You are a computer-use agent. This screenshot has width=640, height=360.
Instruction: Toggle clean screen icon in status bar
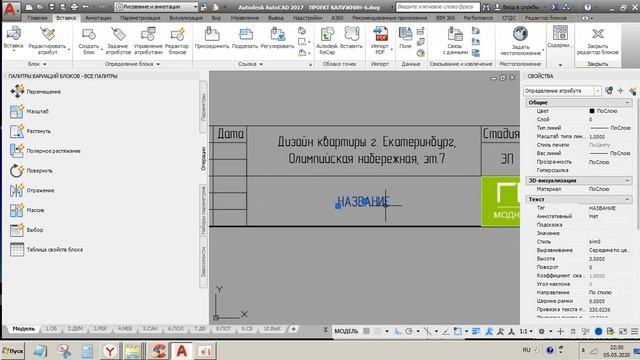(623, 331)
